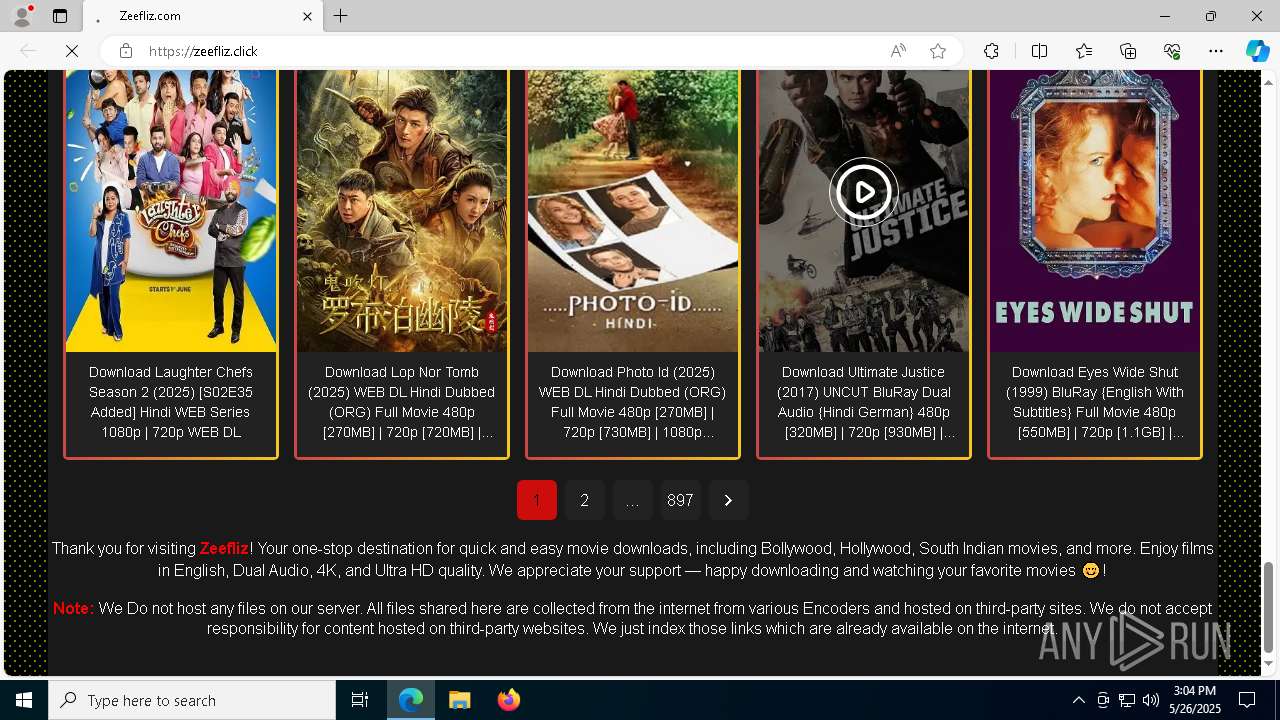Viewport: 1280px width, 720px height.
Task: Open the volume control
Action: click(x=1151, y=700)
